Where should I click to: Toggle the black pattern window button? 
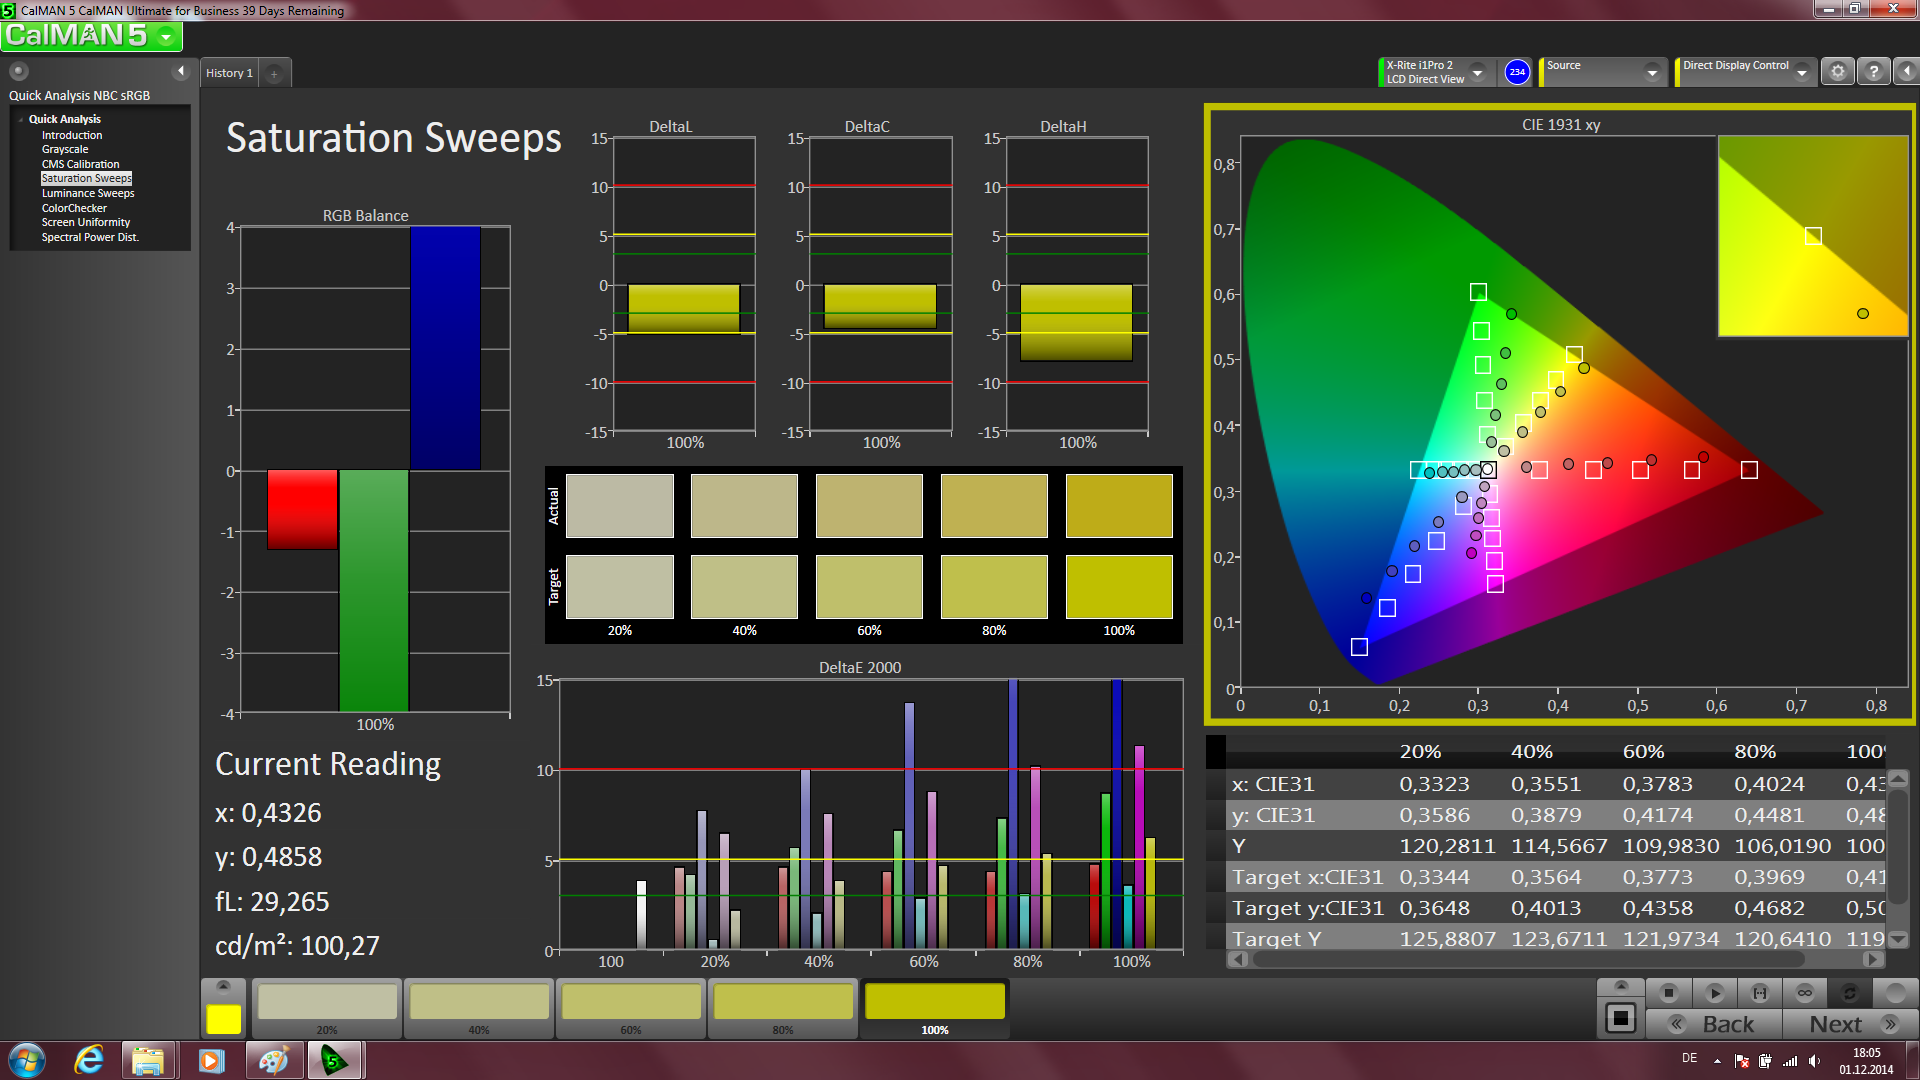click(x=1620, y=1018)
